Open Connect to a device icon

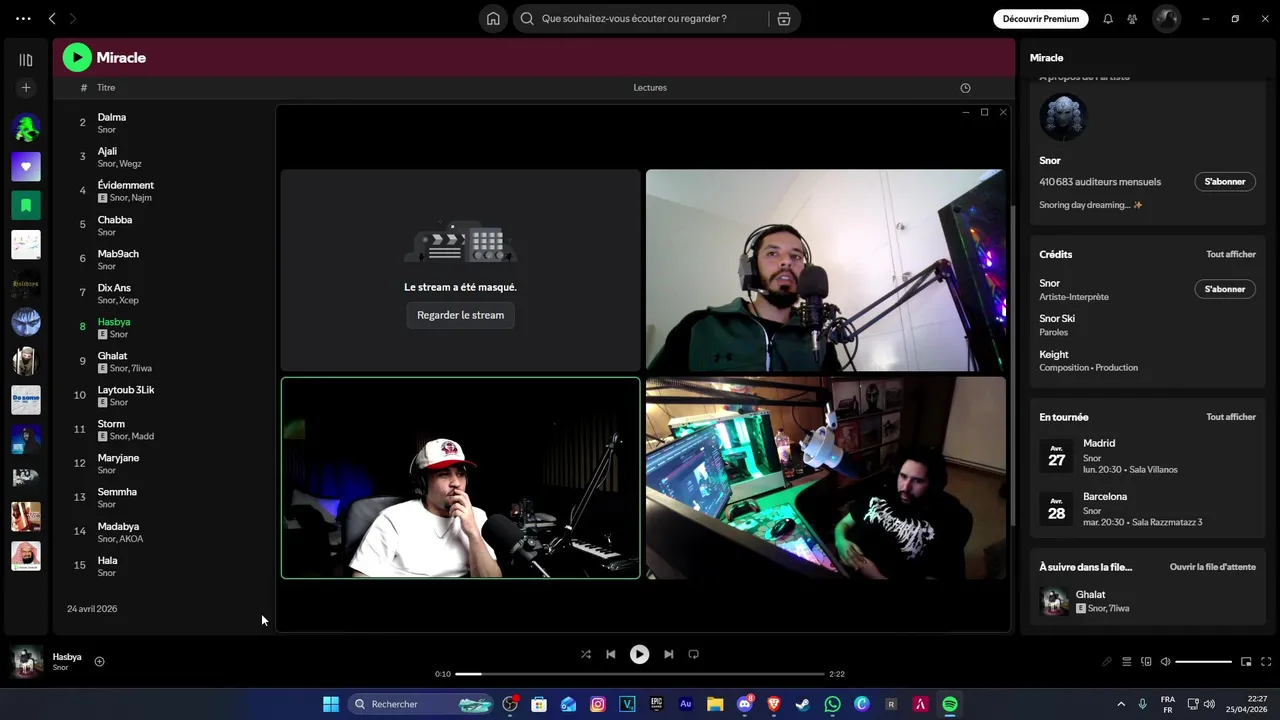[x=1146, y=661]
